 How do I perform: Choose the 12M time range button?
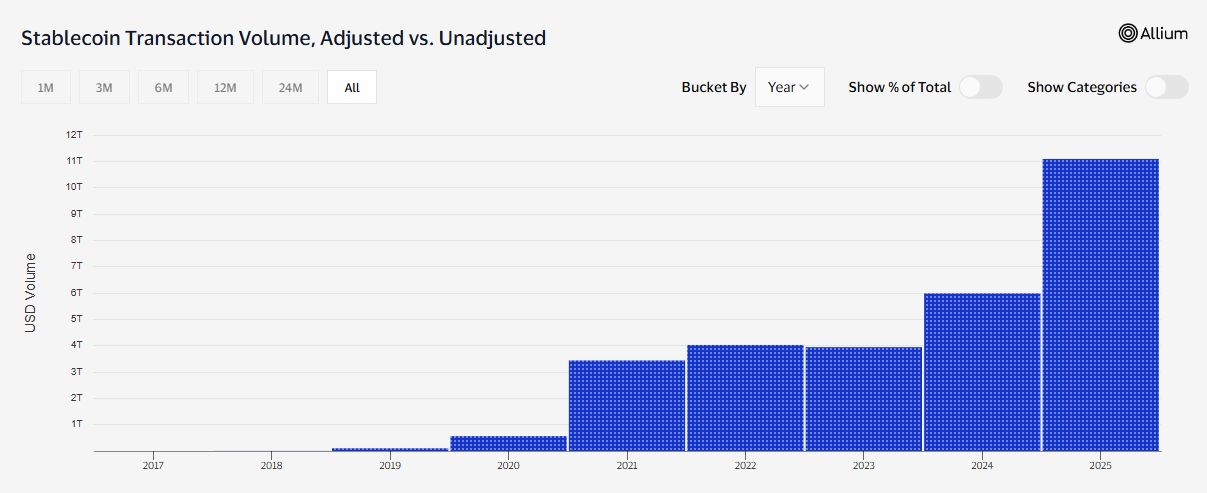tap(225, 87)
